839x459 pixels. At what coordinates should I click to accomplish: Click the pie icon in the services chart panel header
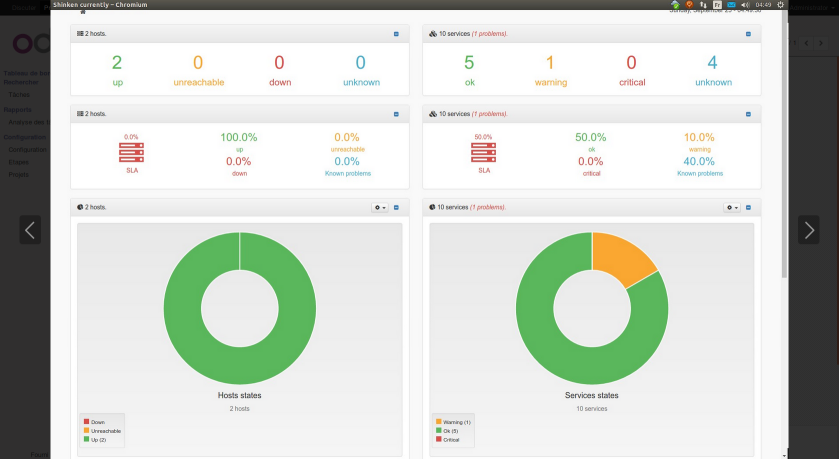[x=432, y=207]
